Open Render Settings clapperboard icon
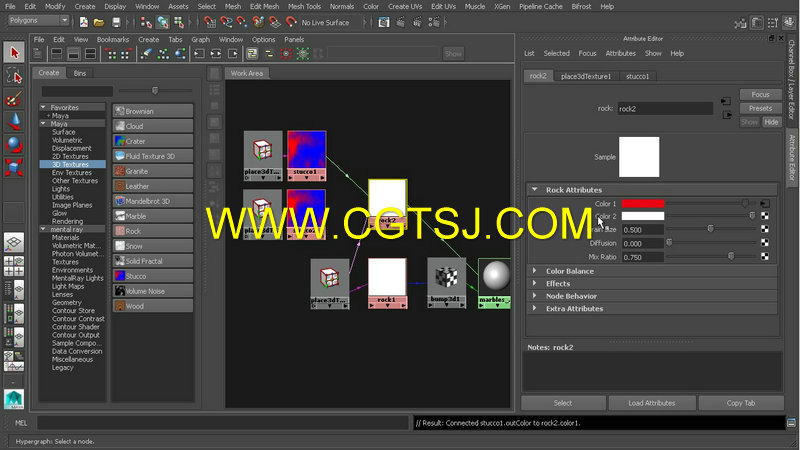800x450 pixels. click(434, 22)
